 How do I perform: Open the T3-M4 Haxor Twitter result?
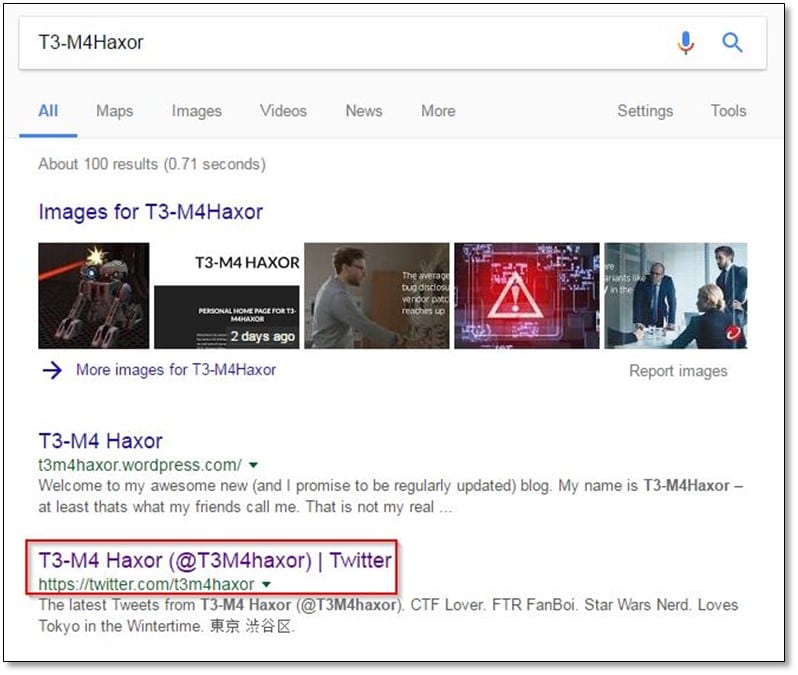[x=214, y=560]
